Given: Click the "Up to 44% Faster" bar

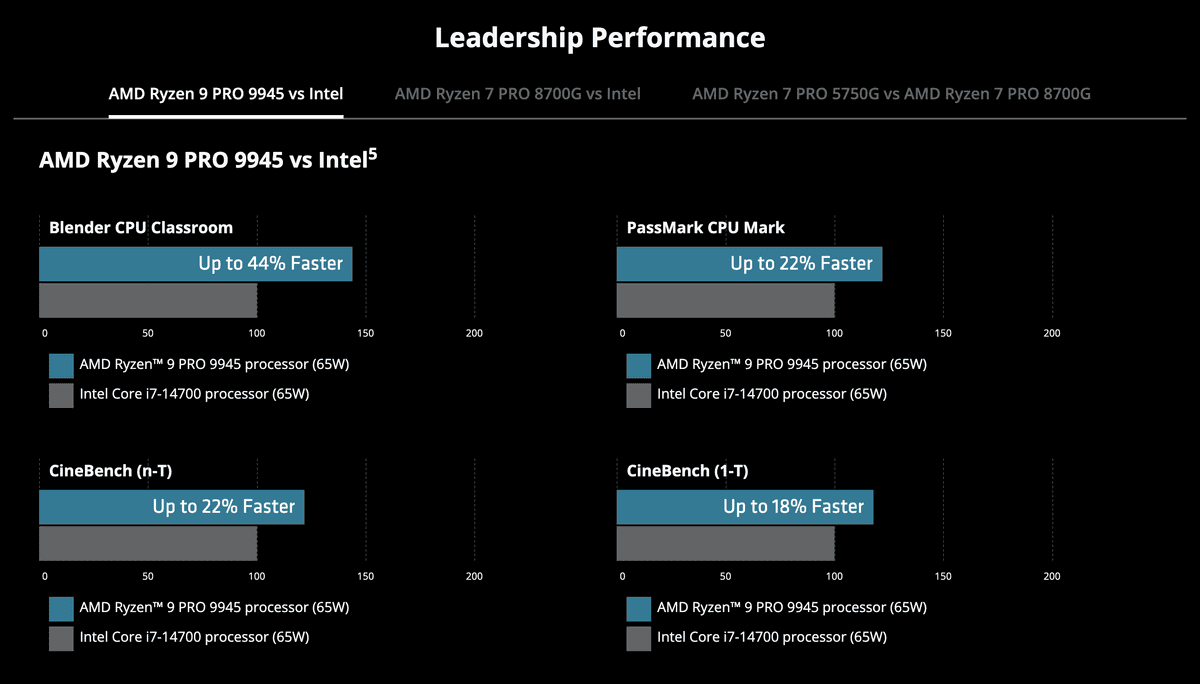Looking at the screenshot, I should [195, 264].
